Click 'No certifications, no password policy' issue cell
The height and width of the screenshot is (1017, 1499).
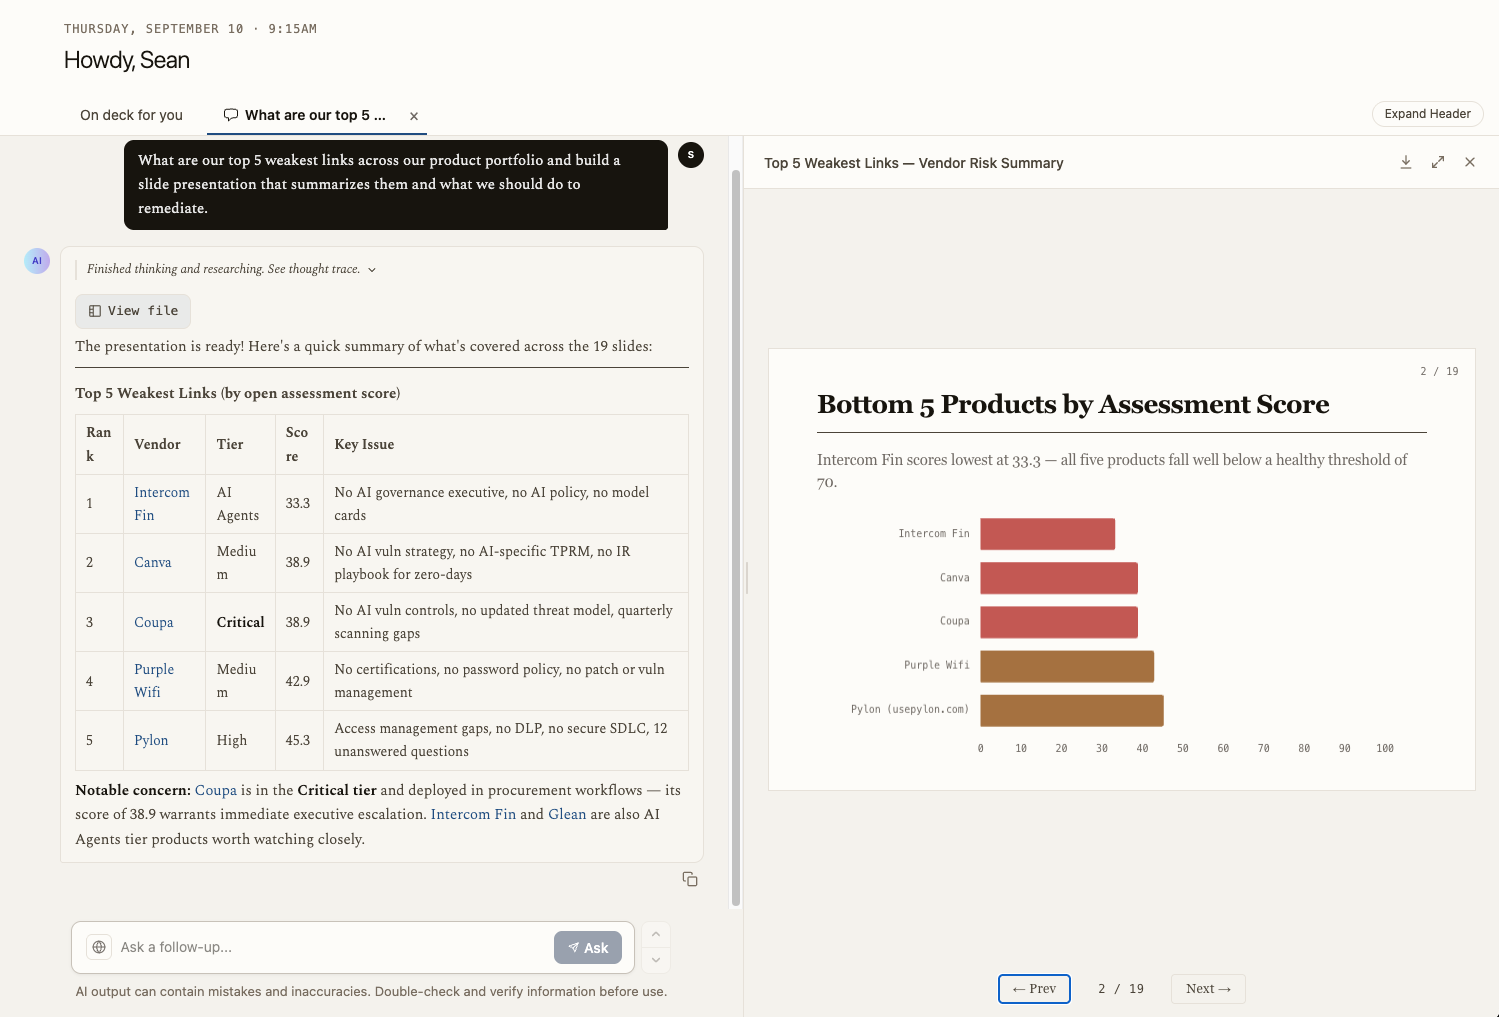coord(506,681)
